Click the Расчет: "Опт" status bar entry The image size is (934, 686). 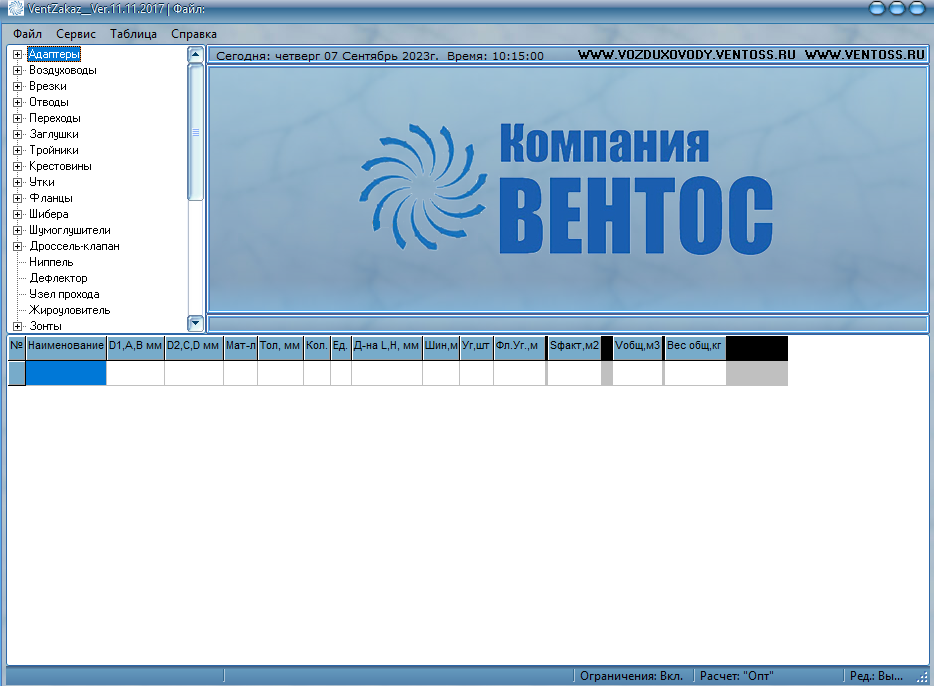click(x=737, y=676)
